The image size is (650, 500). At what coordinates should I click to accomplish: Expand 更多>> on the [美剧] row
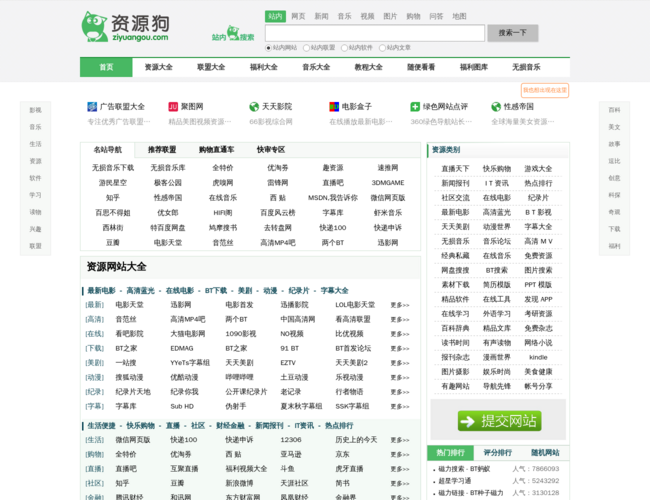400,363
